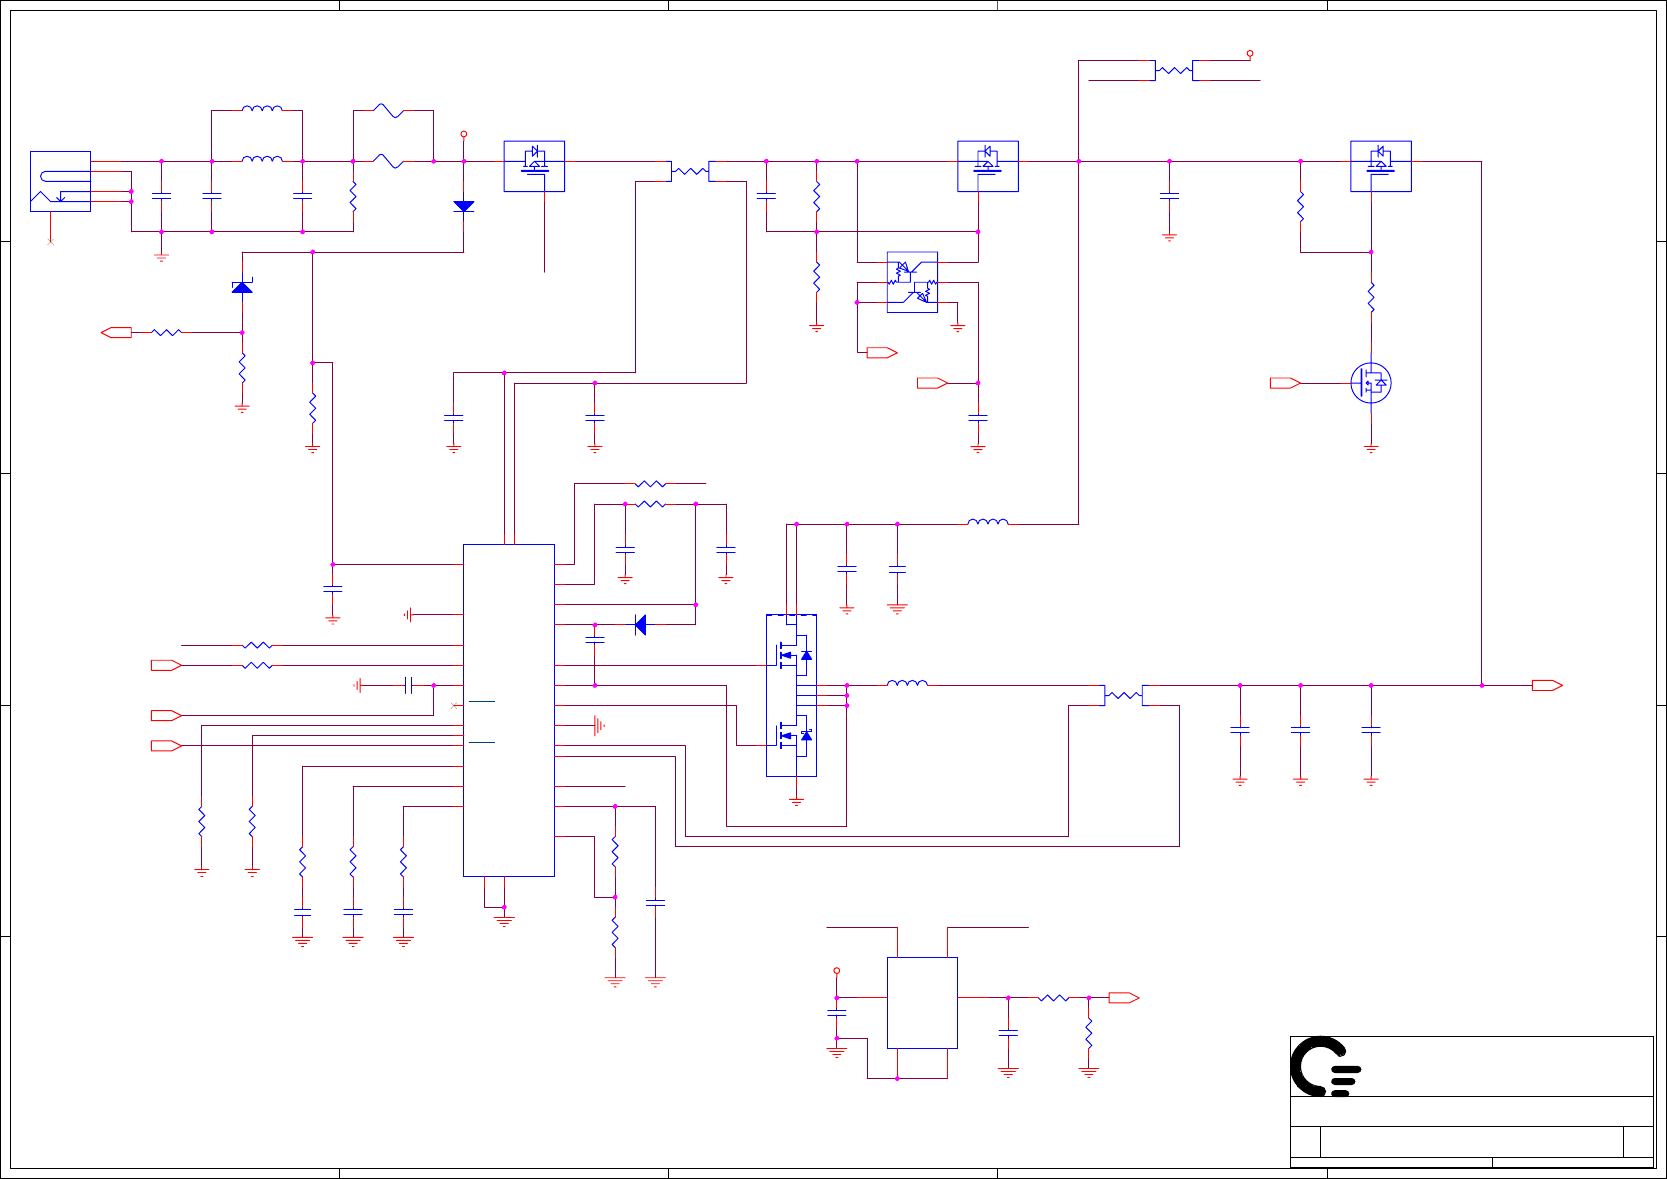This screenshot has height=1179, width=1667.
Task: Click the boxed dual-transistor symbol below the top rail
Action: pos(912,282)
